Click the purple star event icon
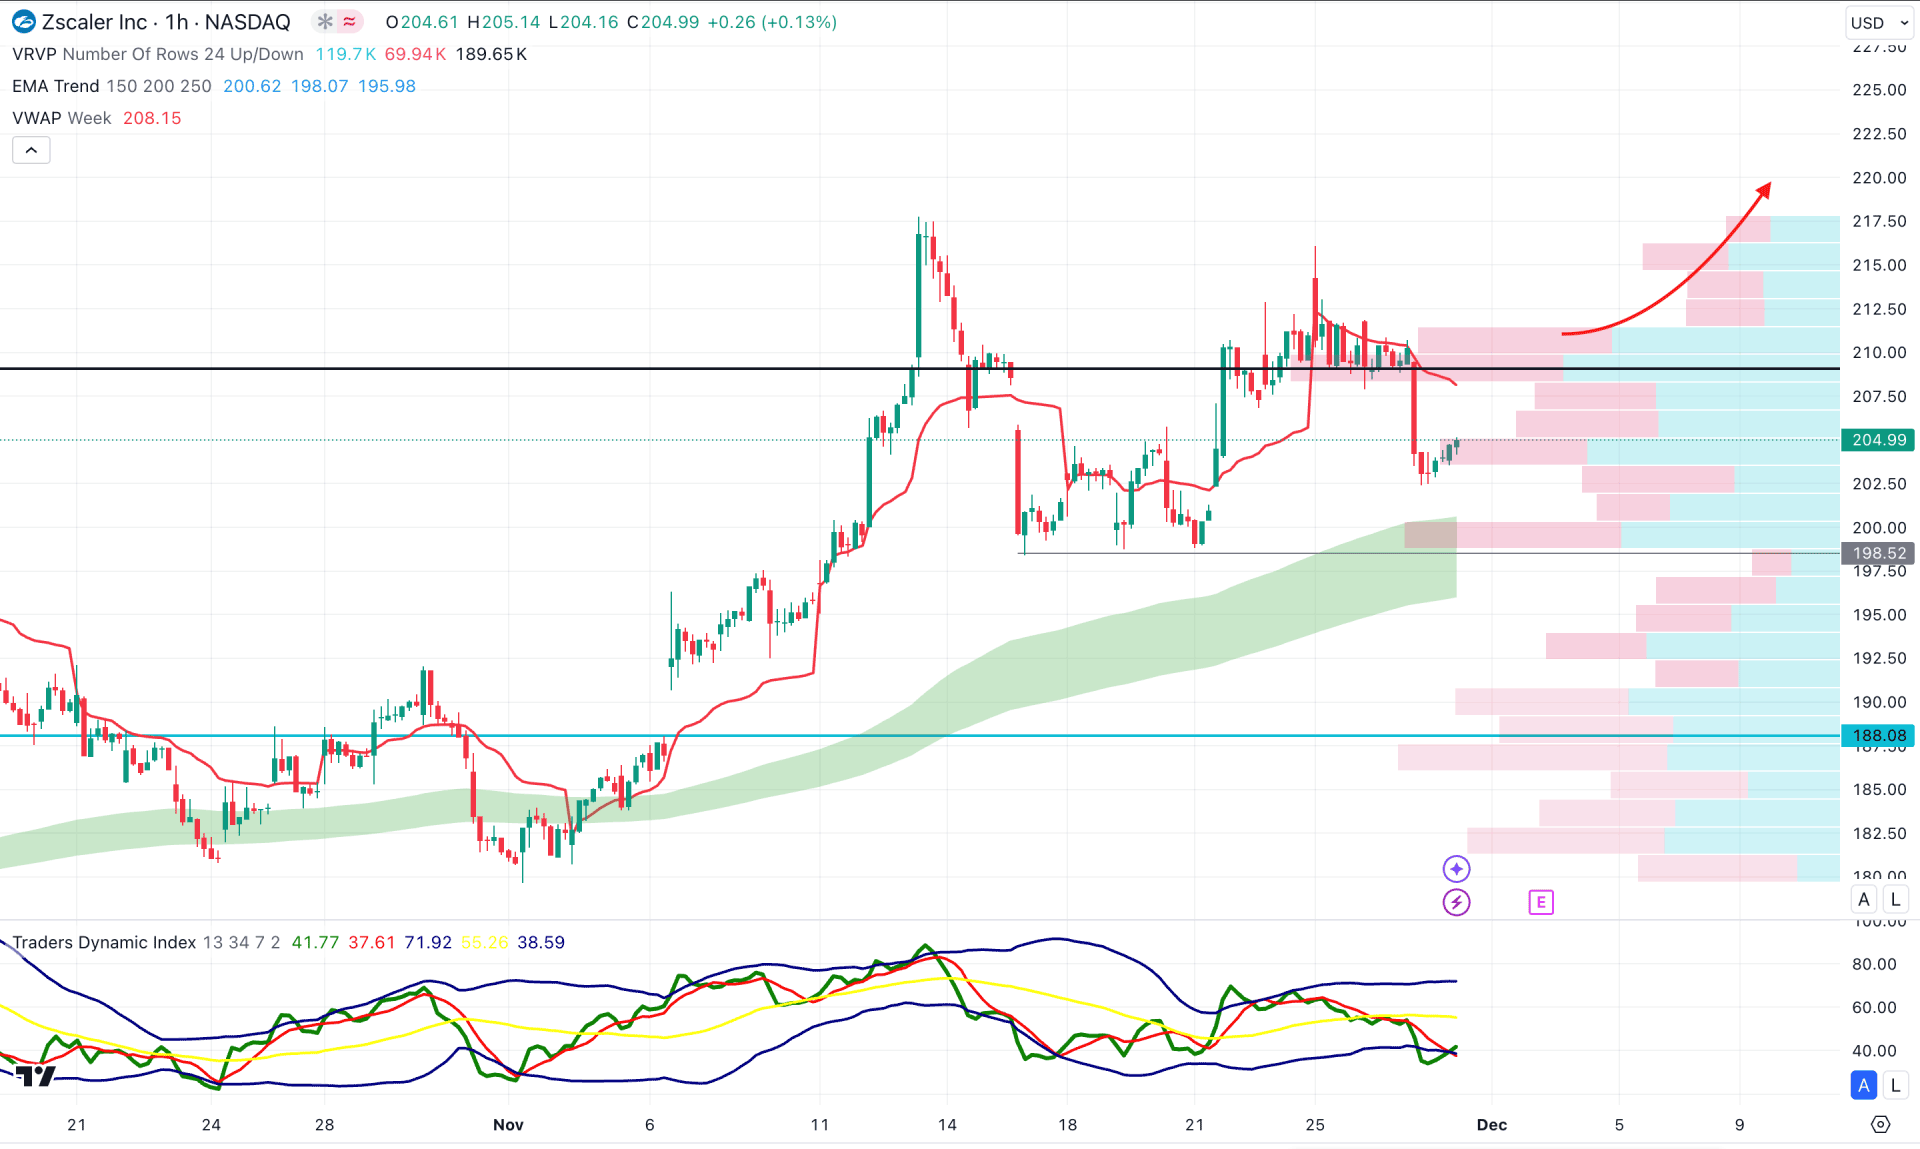Image resolution: width=1920 pixels, height=1149 pixels. pos(1456,869)
